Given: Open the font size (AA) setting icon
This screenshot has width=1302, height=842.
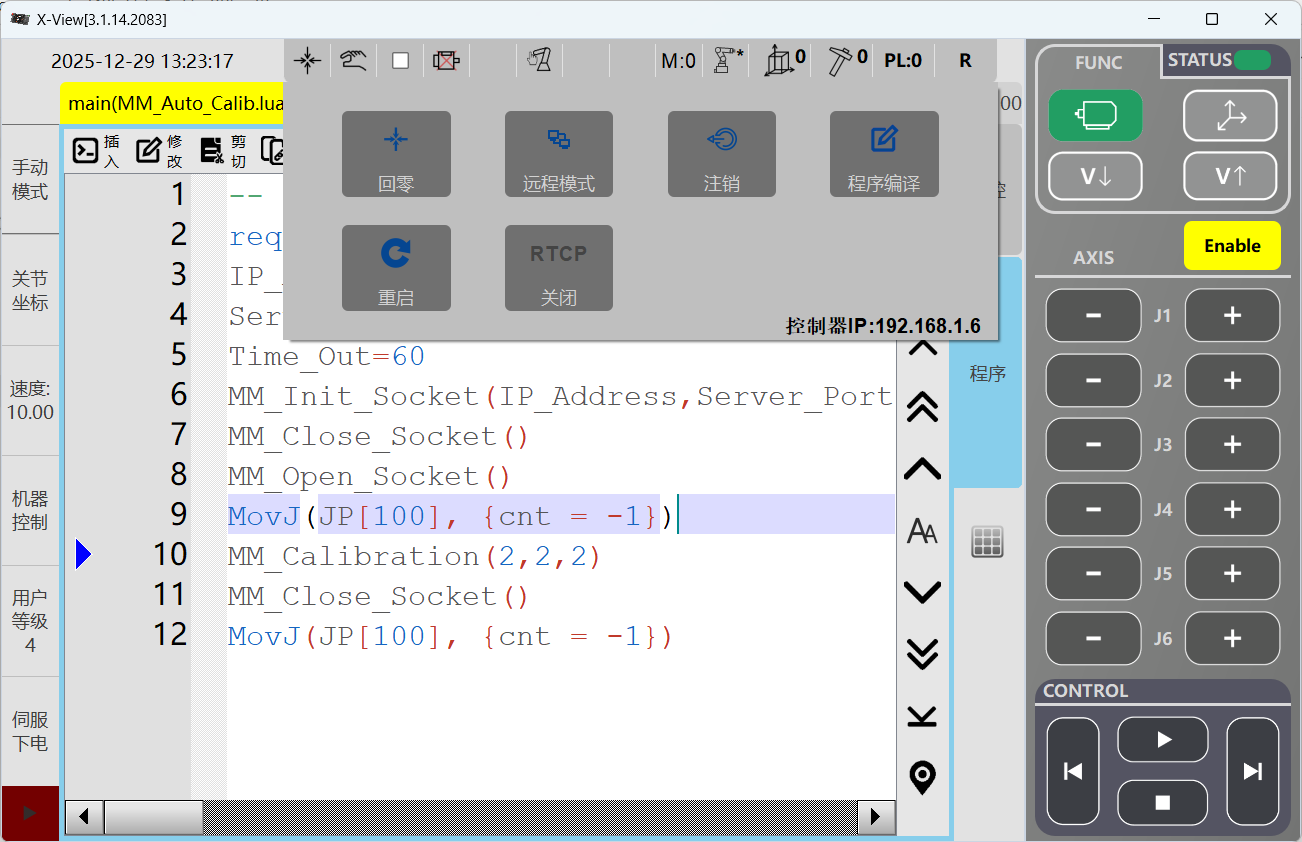Looking at the screenshot, I should [921, 531].
